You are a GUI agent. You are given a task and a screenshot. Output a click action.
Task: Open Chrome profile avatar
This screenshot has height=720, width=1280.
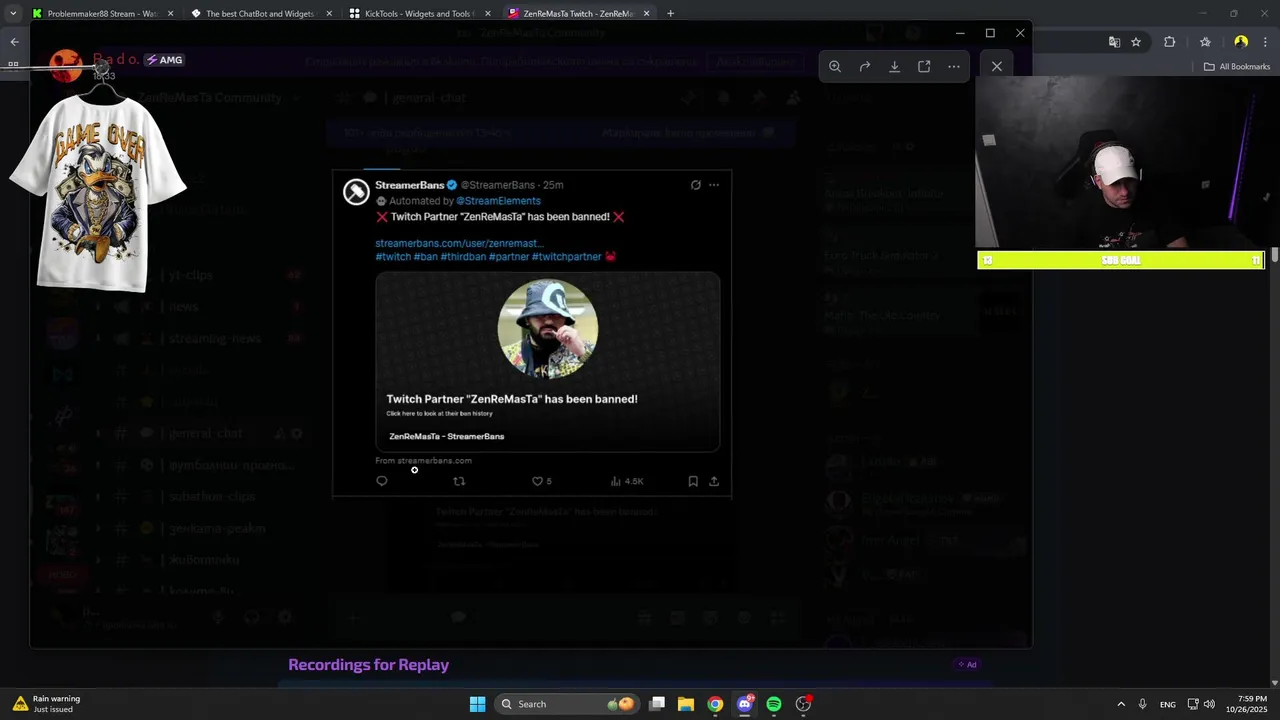click(x=1241, y=42)
